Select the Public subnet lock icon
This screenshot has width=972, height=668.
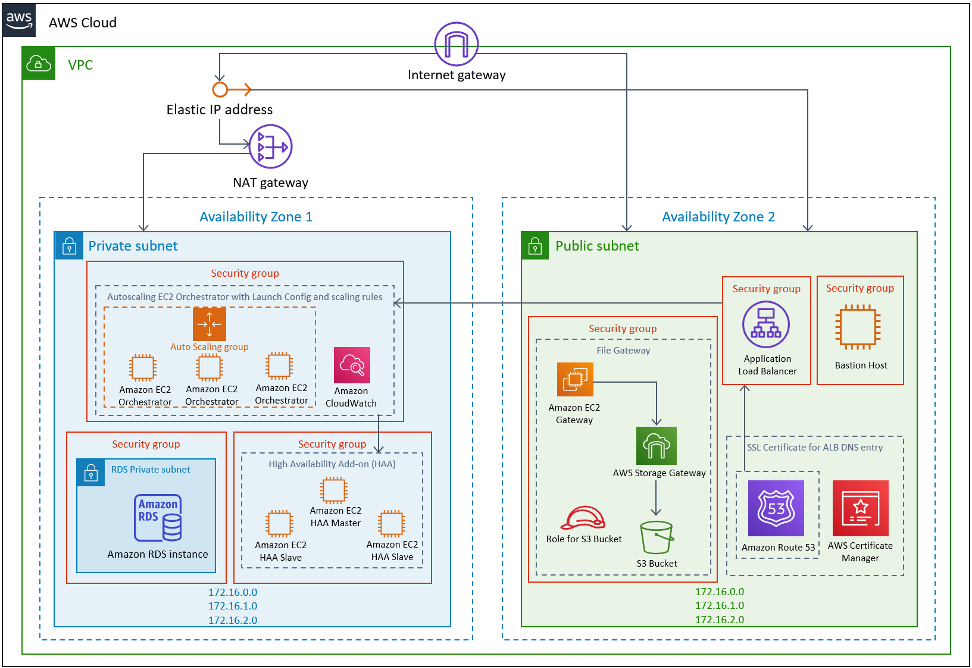click(x=535, y=246)
